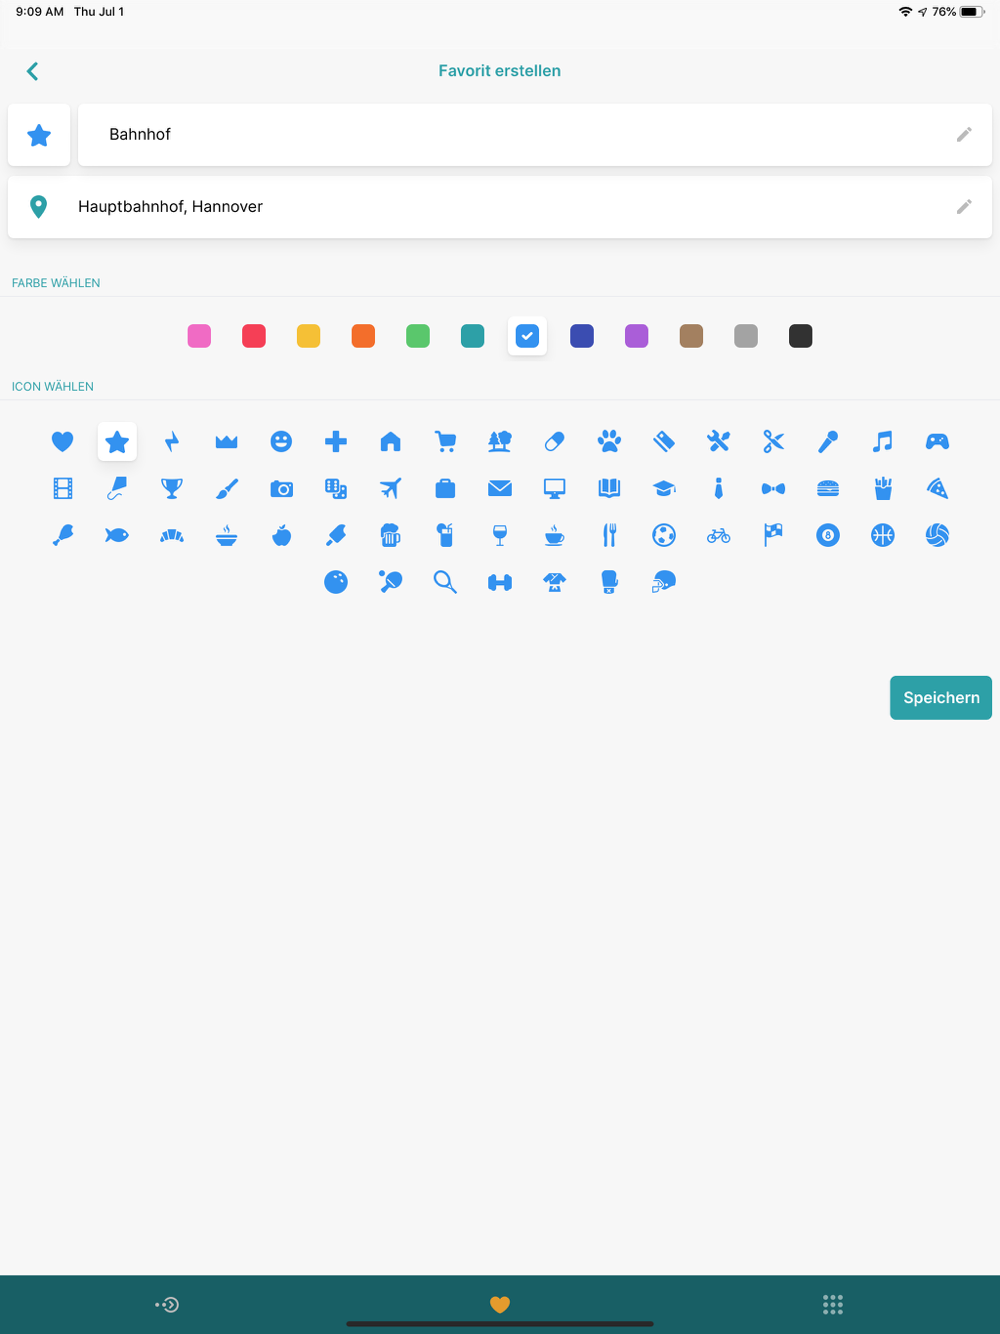
Task: Select the orange color swatch
Action: coord(363,336)
